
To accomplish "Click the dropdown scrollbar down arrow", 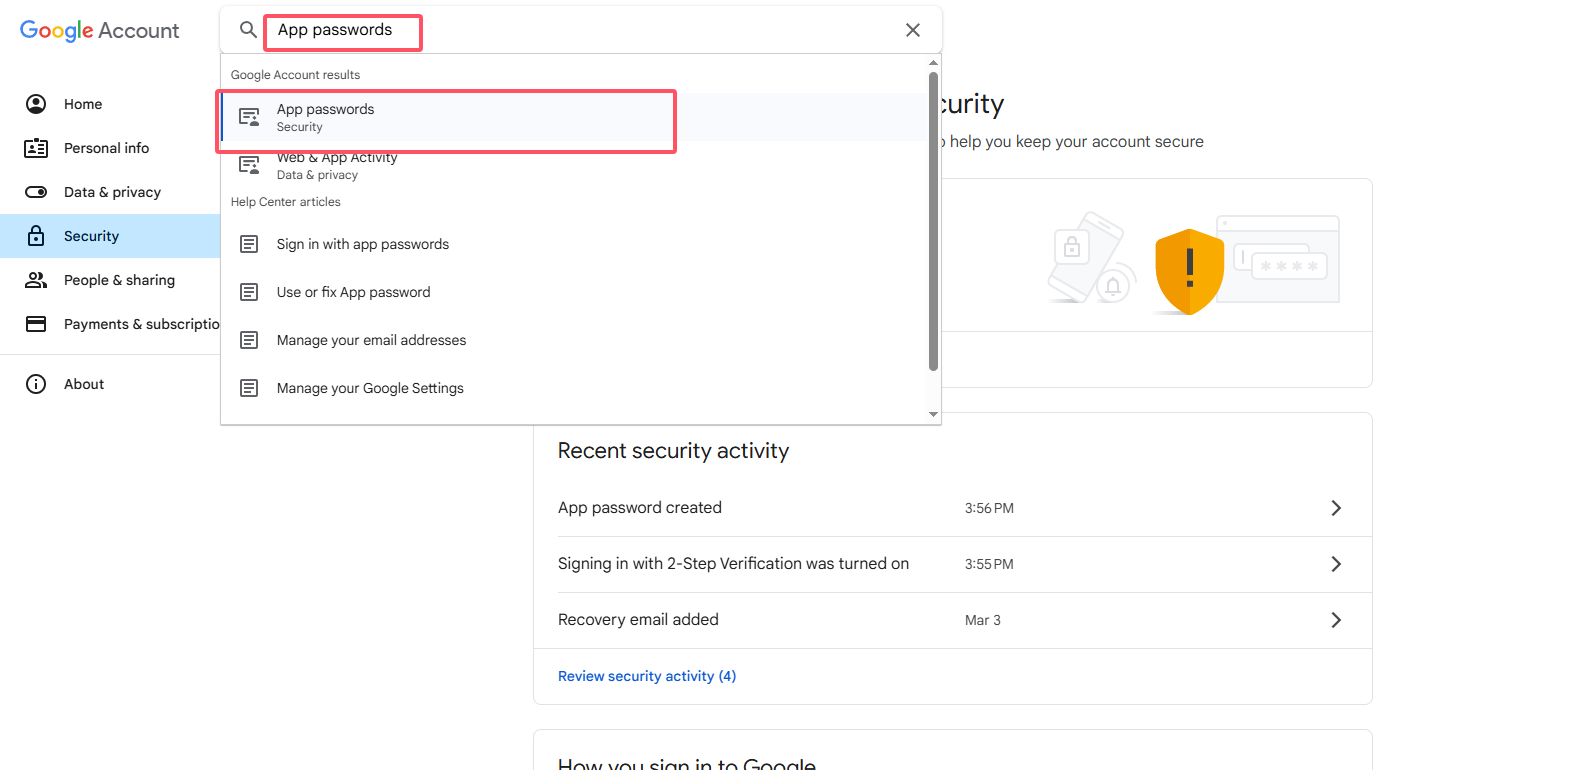I will pyautogui.click(x=934, y=414).
